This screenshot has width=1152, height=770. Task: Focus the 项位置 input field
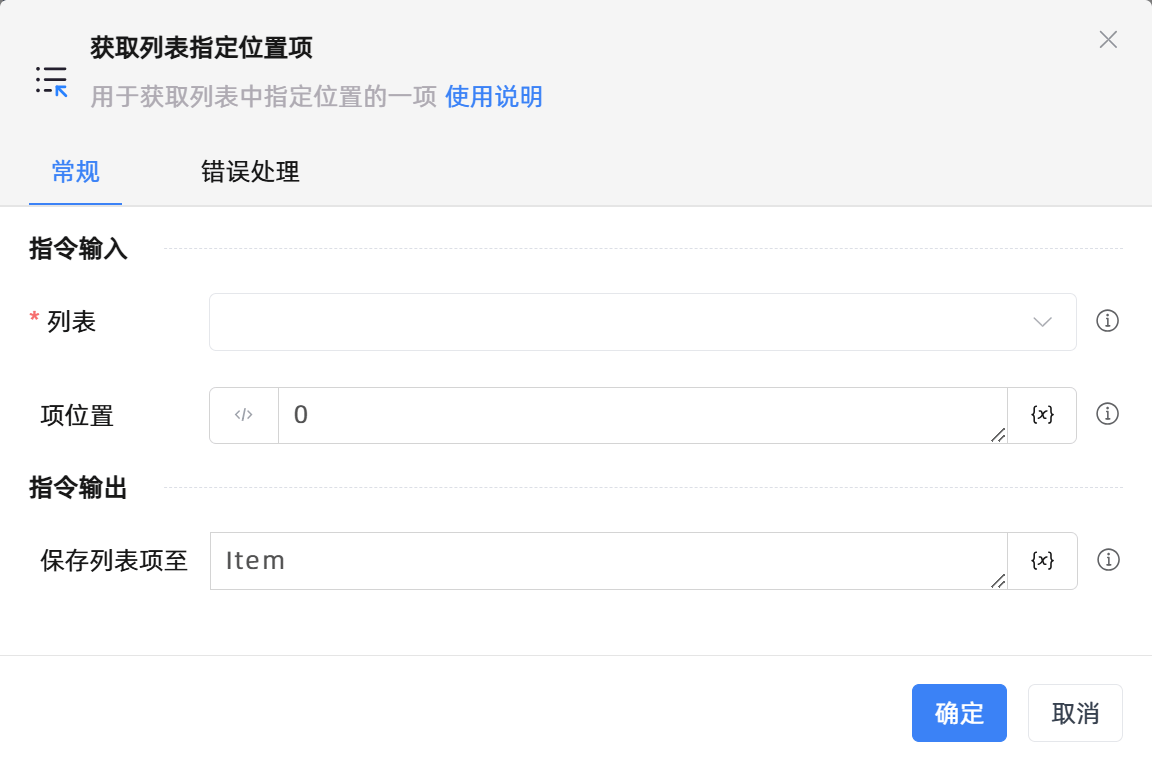640,415
